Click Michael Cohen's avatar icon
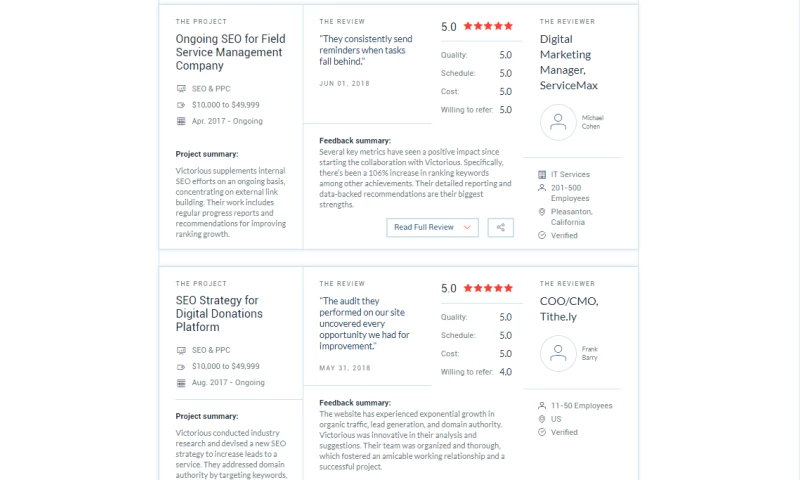This screenshot has width=800, height=480. coord(558,122)
